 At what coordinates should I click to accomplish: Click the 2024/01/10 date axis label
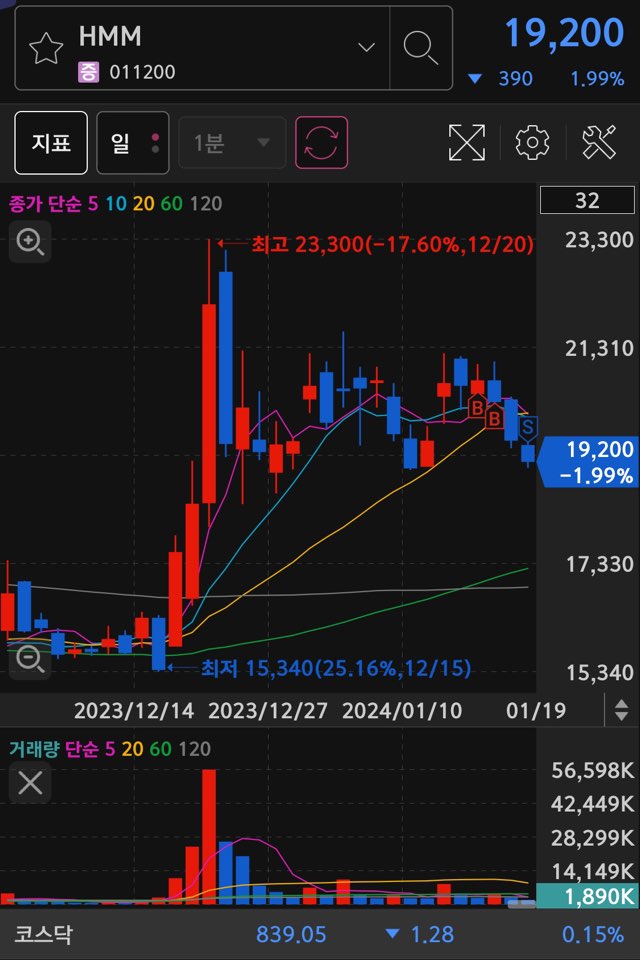pos(402,711)
